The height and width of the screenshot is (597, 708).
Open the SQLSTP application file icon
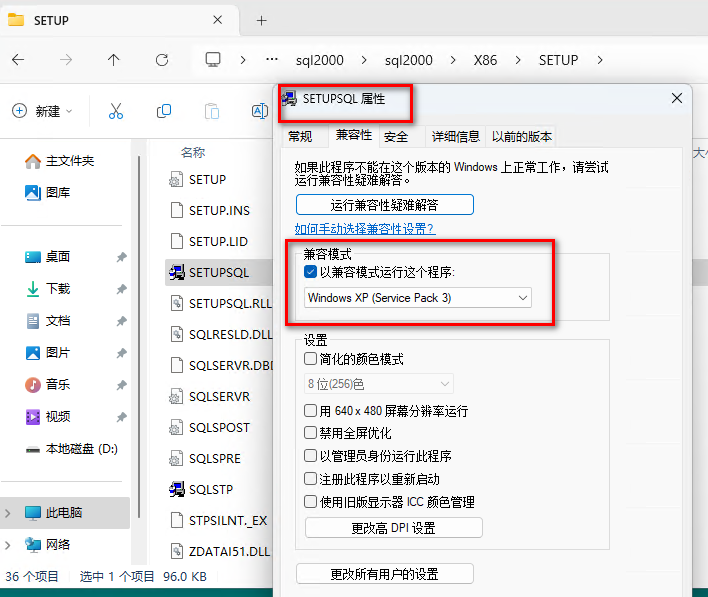(x=176, y=489)
